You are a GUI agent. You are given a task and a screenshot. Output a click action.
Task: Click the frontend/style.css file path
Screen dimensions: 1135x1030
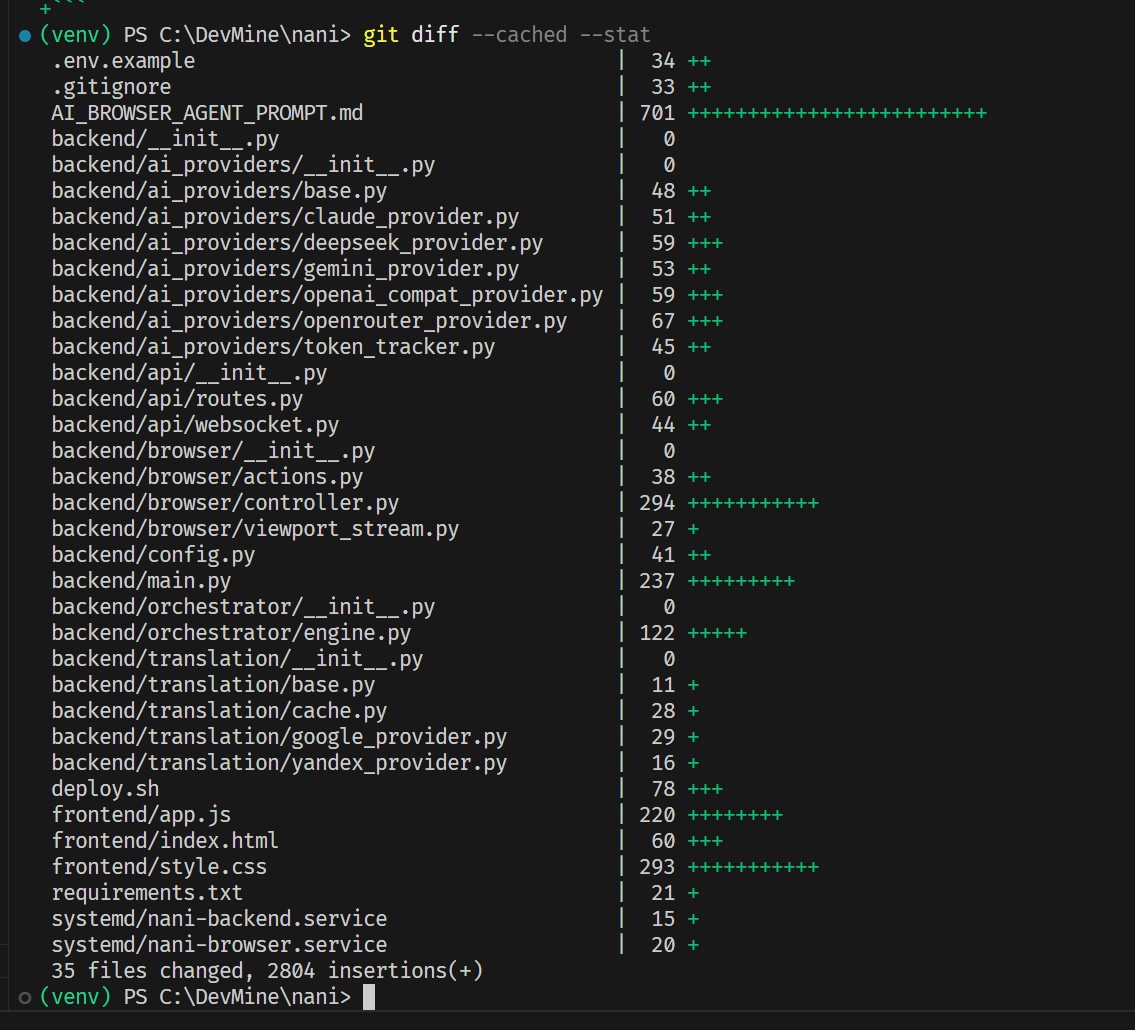pos(159,867)
